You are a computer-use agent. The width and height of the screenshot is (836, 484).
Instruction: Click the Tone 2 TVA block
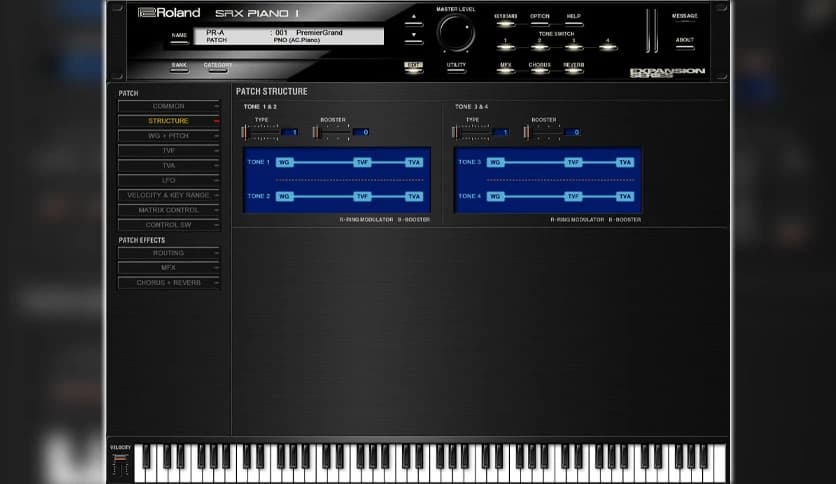coord(414,197)
